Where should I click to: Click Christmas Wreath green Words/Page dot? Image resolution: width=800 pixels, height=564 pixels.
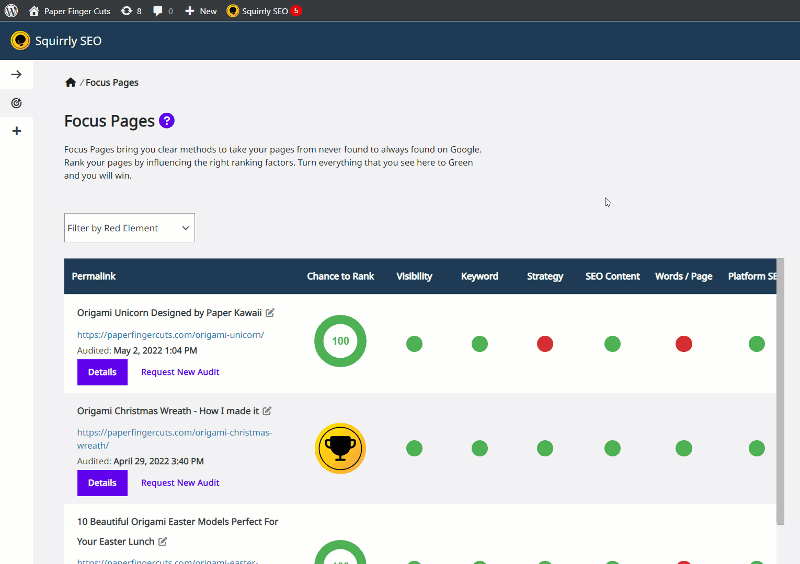click(x=684, y=448)
